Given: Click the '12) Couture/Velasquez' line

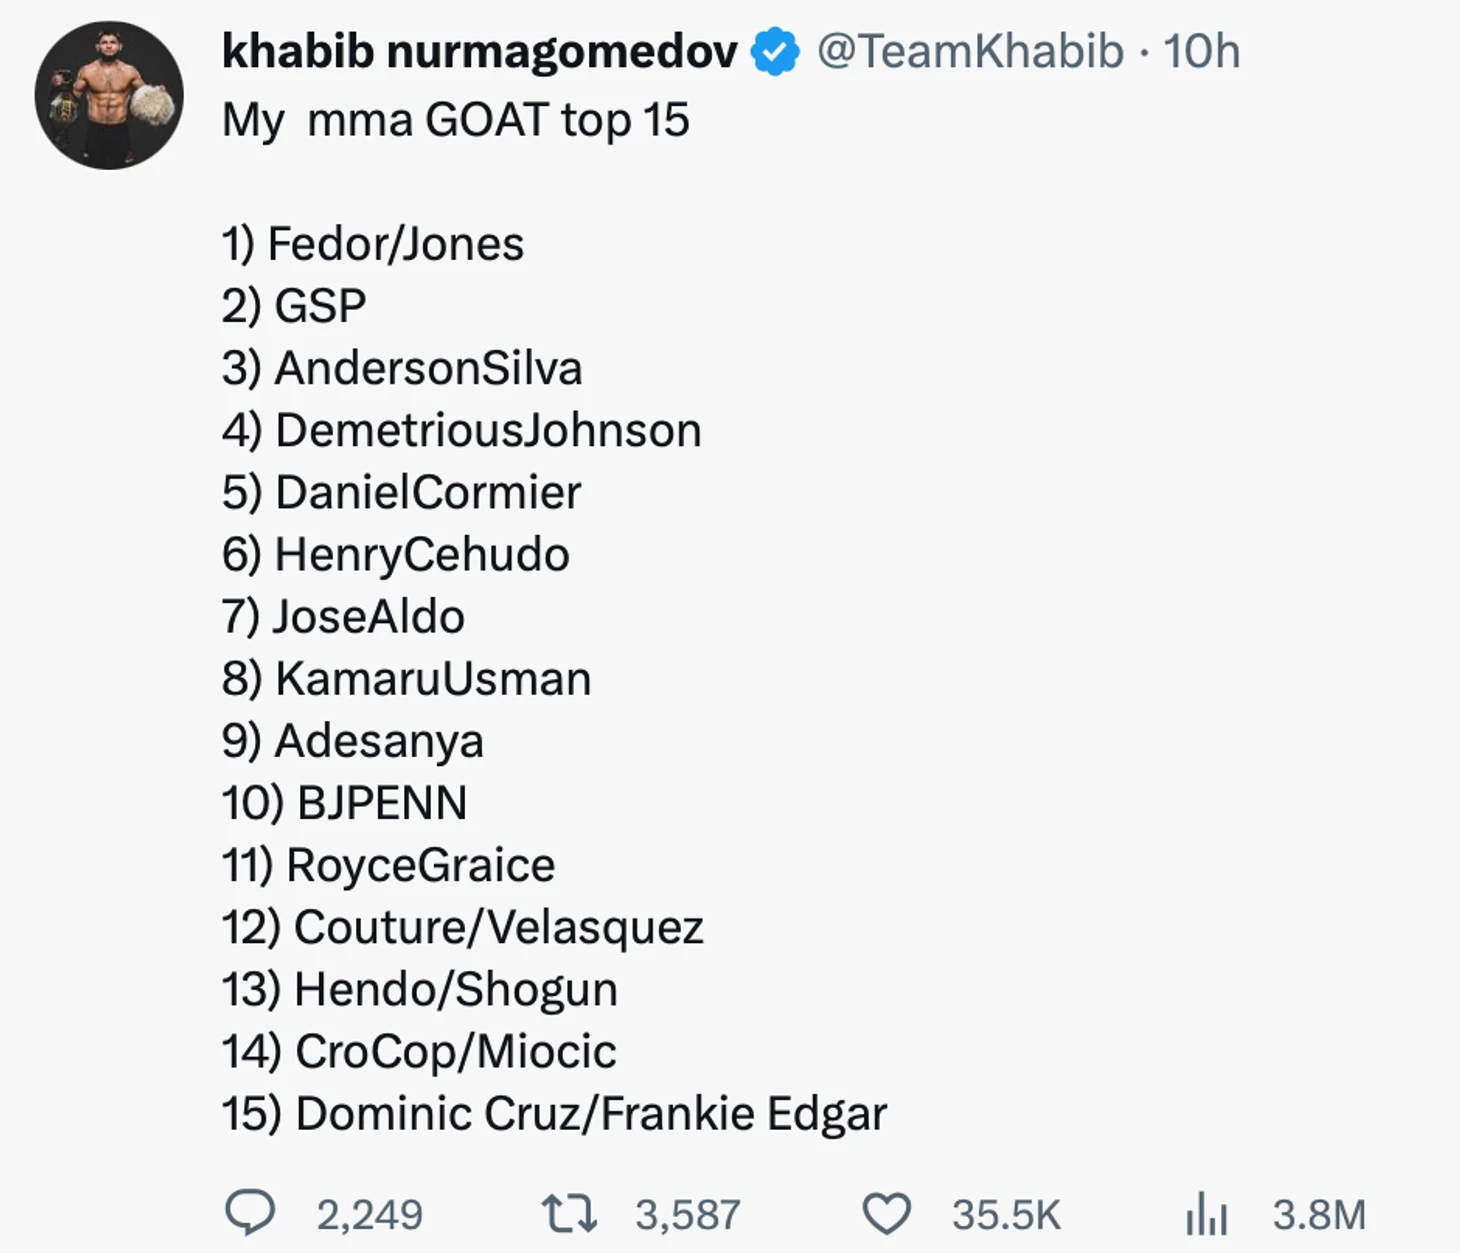Looking at the screenshot, I should pyautogui.click(x=462, y=927).
